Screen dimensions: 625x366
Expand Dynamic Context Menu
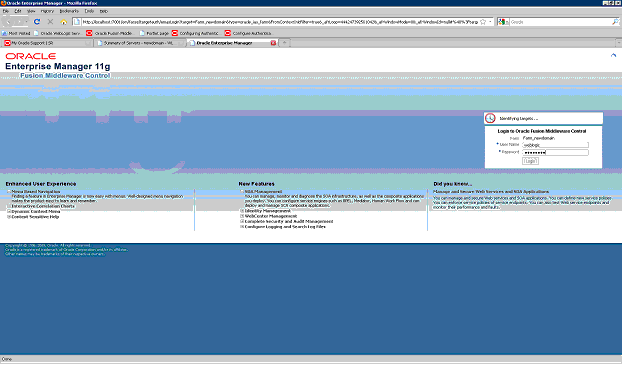9,212
